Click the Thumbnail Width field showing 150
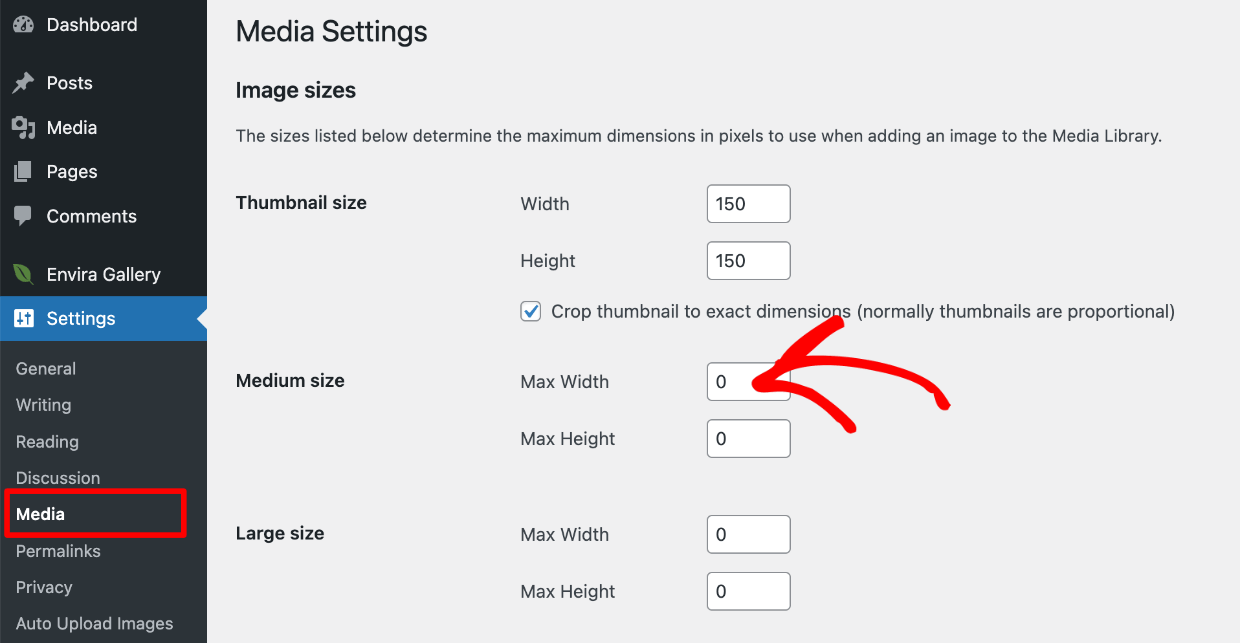Viewport: 1240px width, 643px height. click(748, 203)
